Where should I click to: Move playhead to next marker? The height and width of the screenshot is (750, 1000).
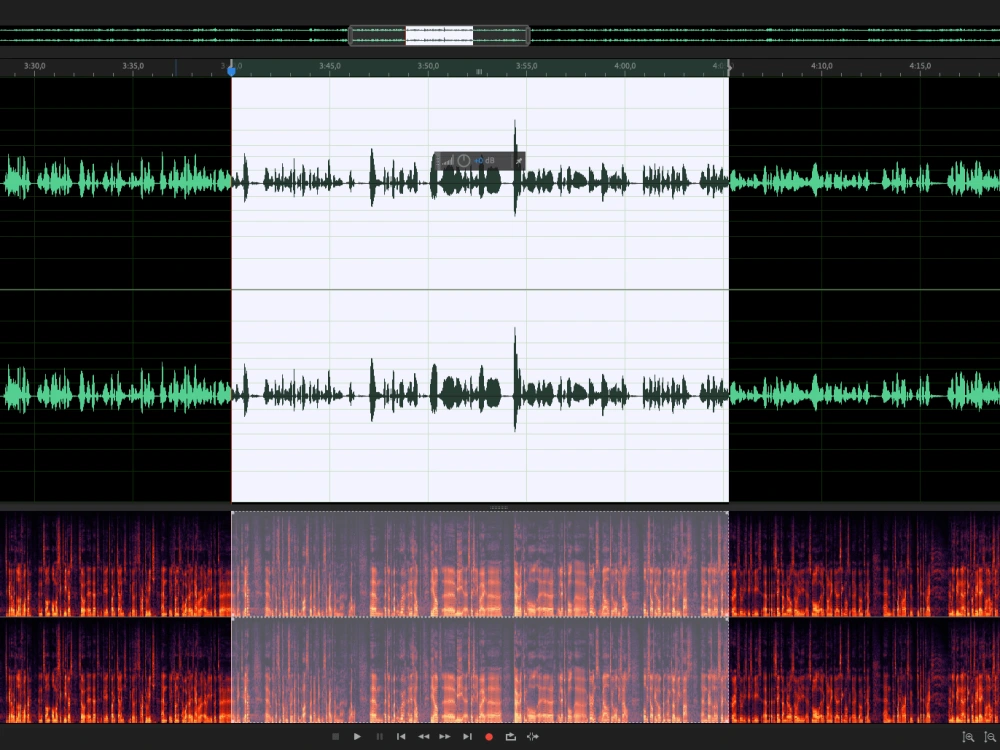pos(467,737)
